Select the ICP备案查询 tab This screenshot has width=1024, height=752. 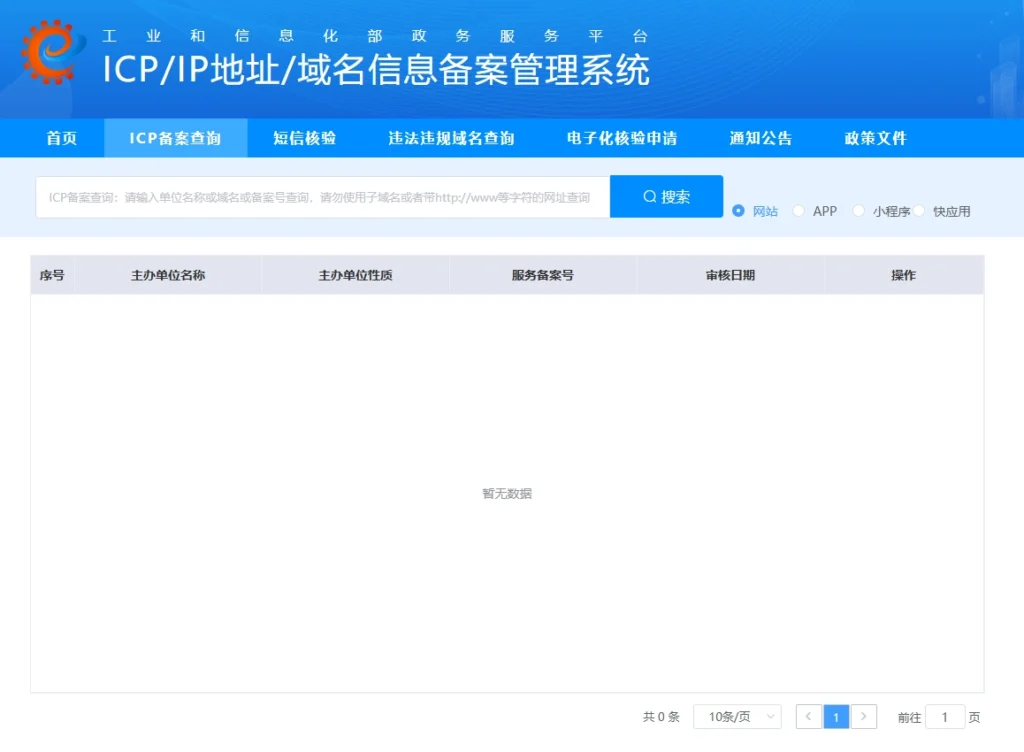pyautogui.click(x=176, y=139)
